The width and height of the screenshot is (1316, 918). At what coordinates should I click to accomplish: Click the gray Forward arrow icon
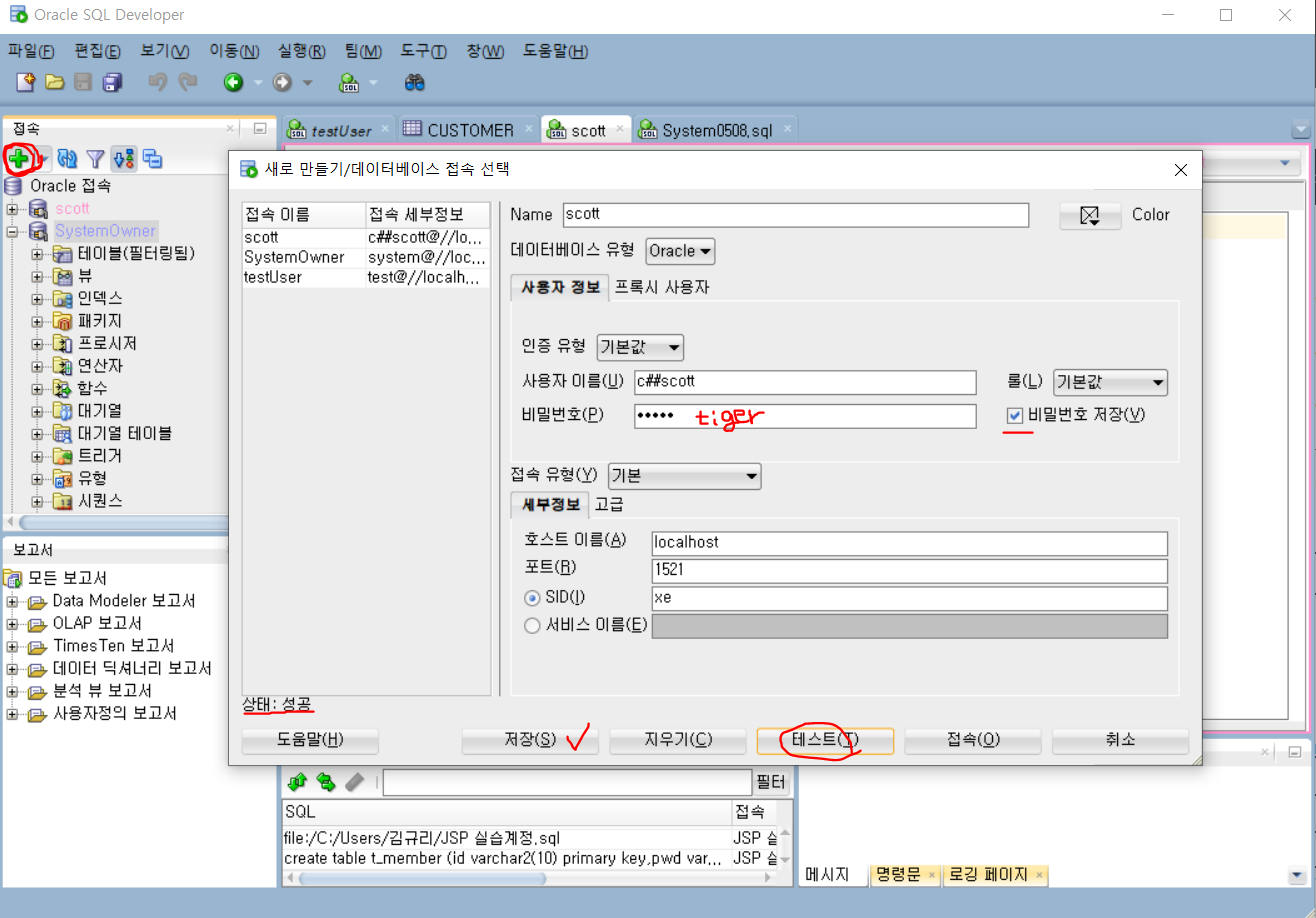click(x=283, y=82)
